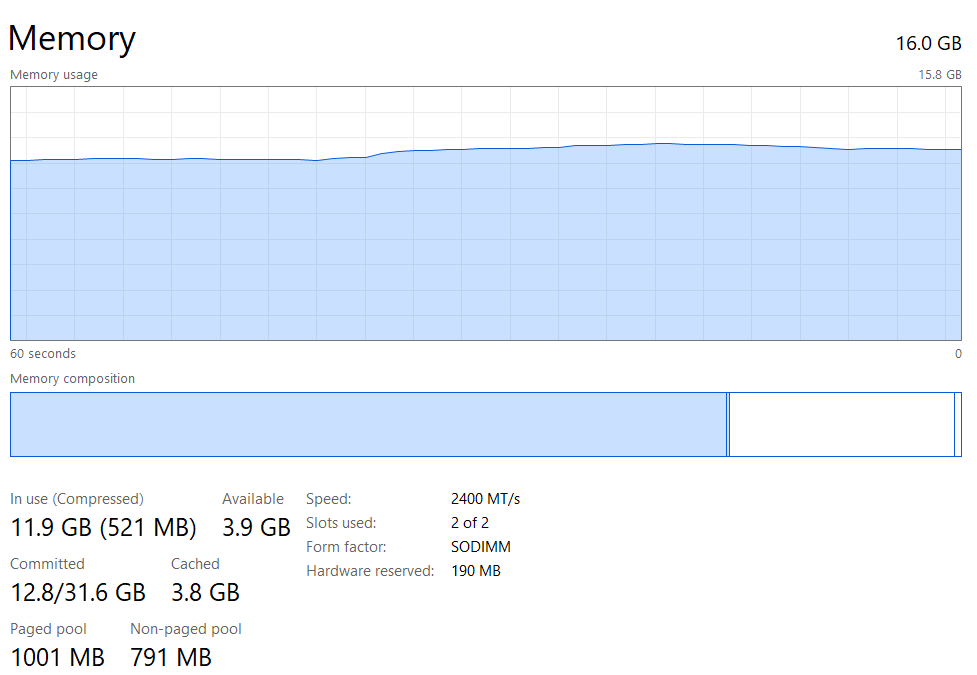Click the Memory heading title
Image resolution: width=977 pixels, height=675 pixels.
tap(72, 38)
